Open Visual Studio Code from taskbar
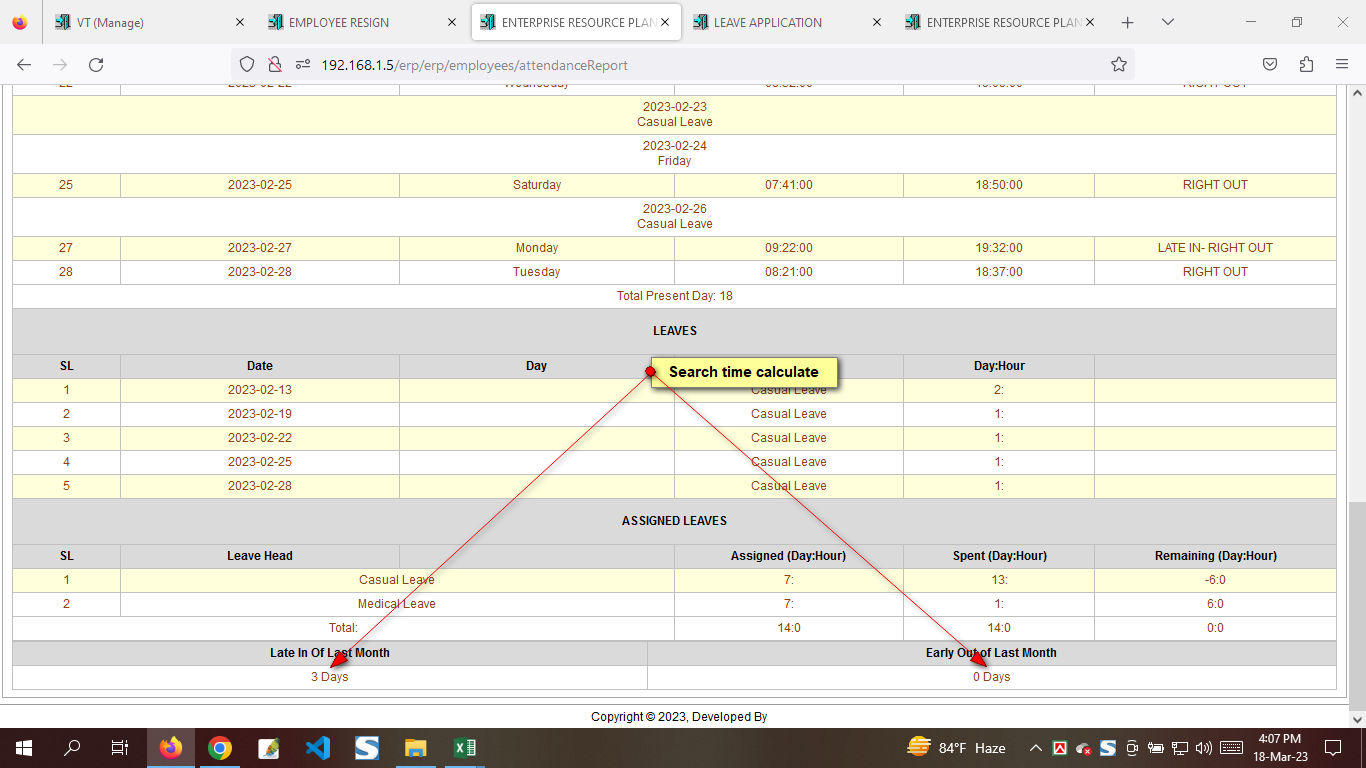This screenshot has width=1366, height=768. pyautogui.click(x=318, y=748)
